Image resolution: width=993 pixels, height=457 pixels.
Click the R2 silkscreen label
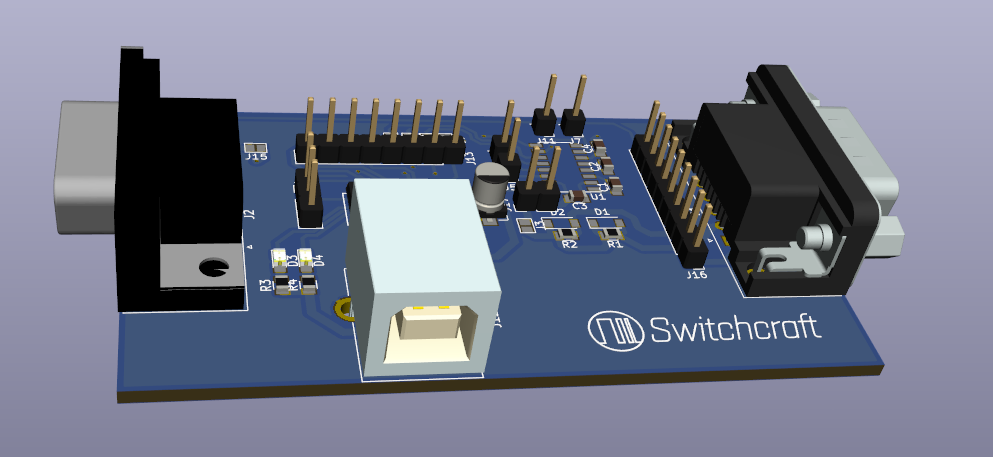coord(569,245)
